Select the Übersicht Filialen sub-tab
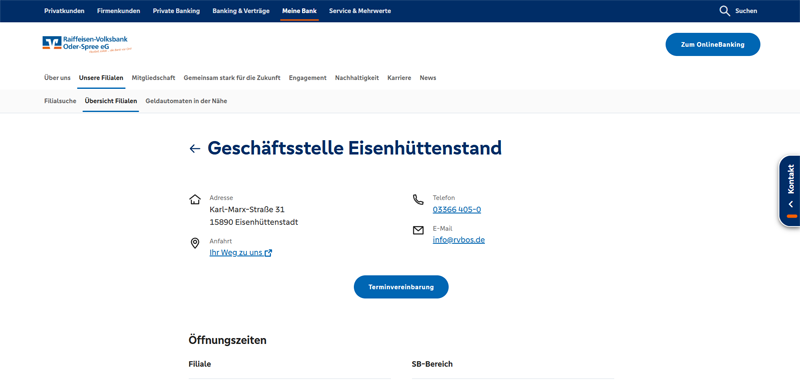The image size is (800, 381). (111, 101)
